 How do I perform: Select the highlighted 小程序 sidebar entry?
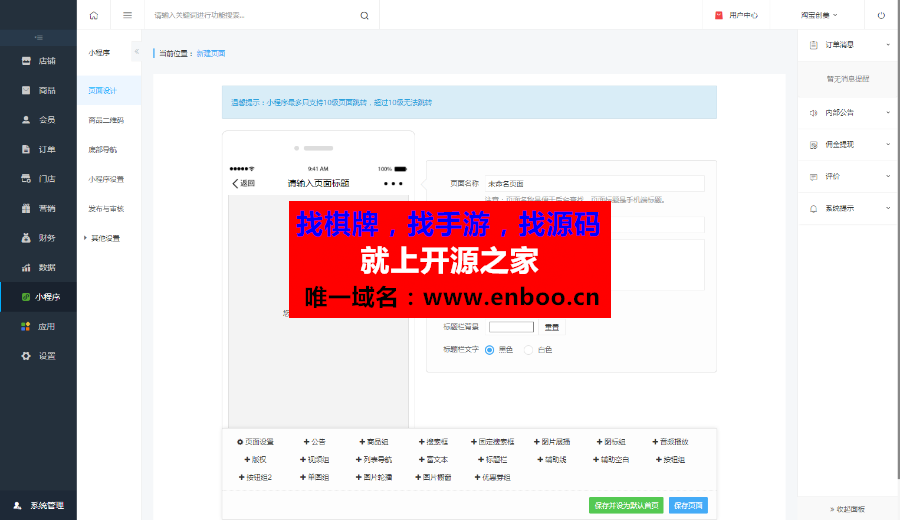pos(38,297)
